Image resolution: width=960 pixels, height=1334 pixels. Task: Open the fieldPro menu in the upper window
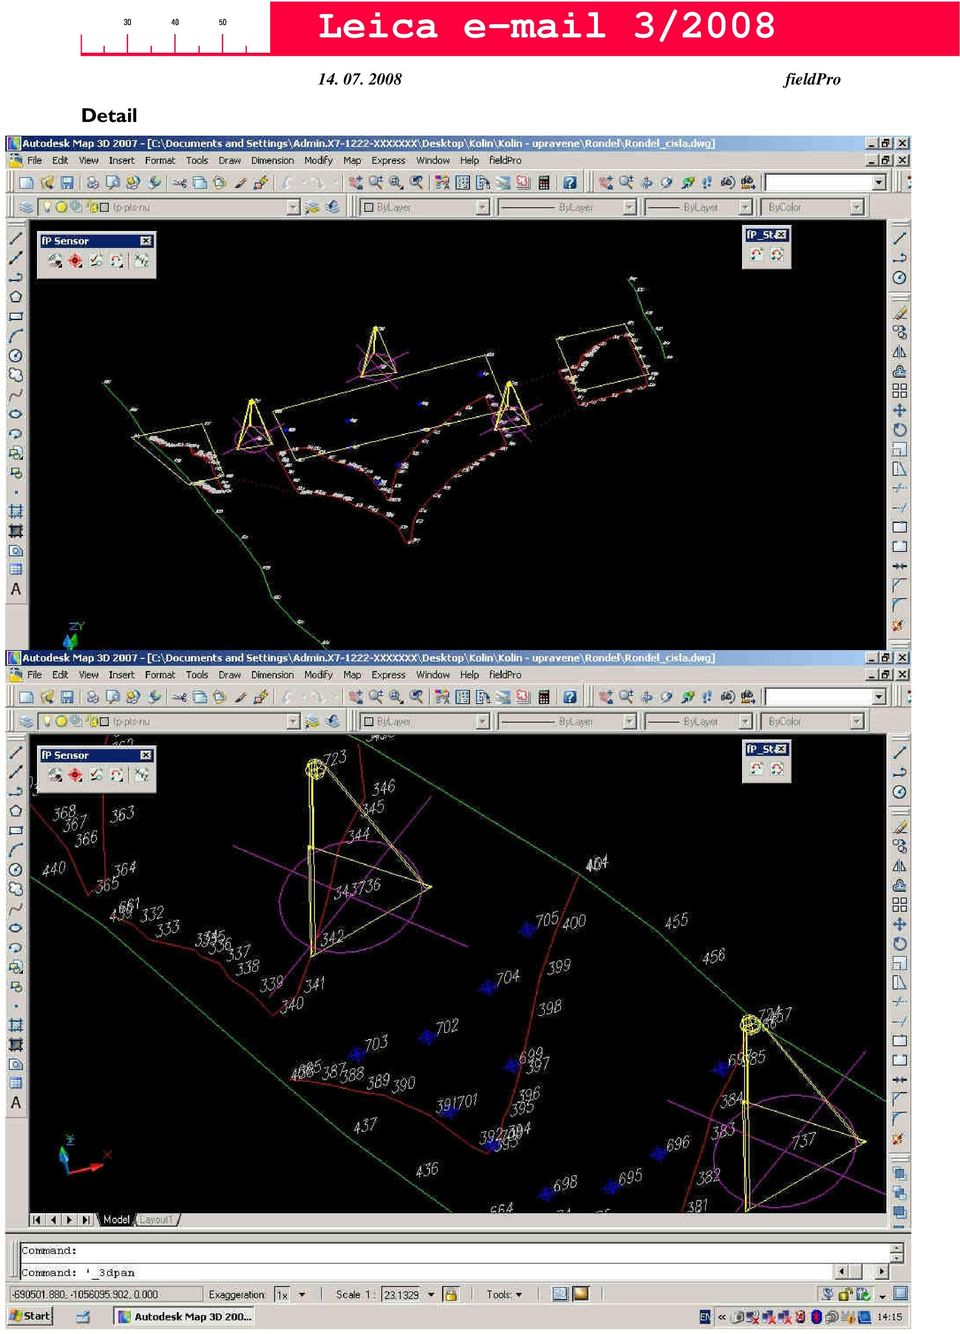click(x=505, y=160)
